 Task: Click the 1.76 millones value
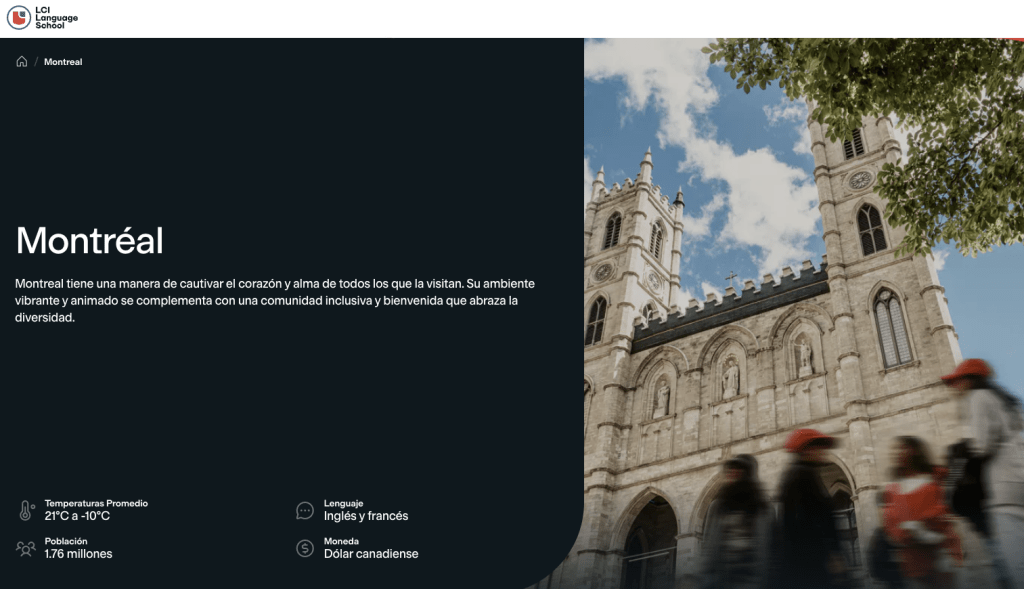pos(78,554)
